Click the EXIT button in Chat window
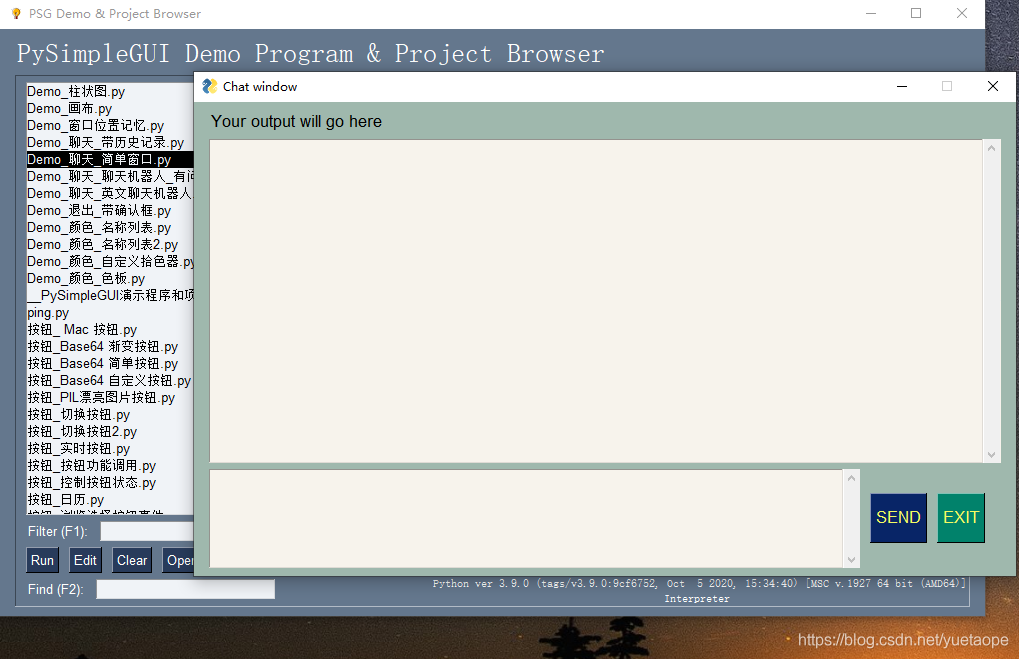 point(961,517)
